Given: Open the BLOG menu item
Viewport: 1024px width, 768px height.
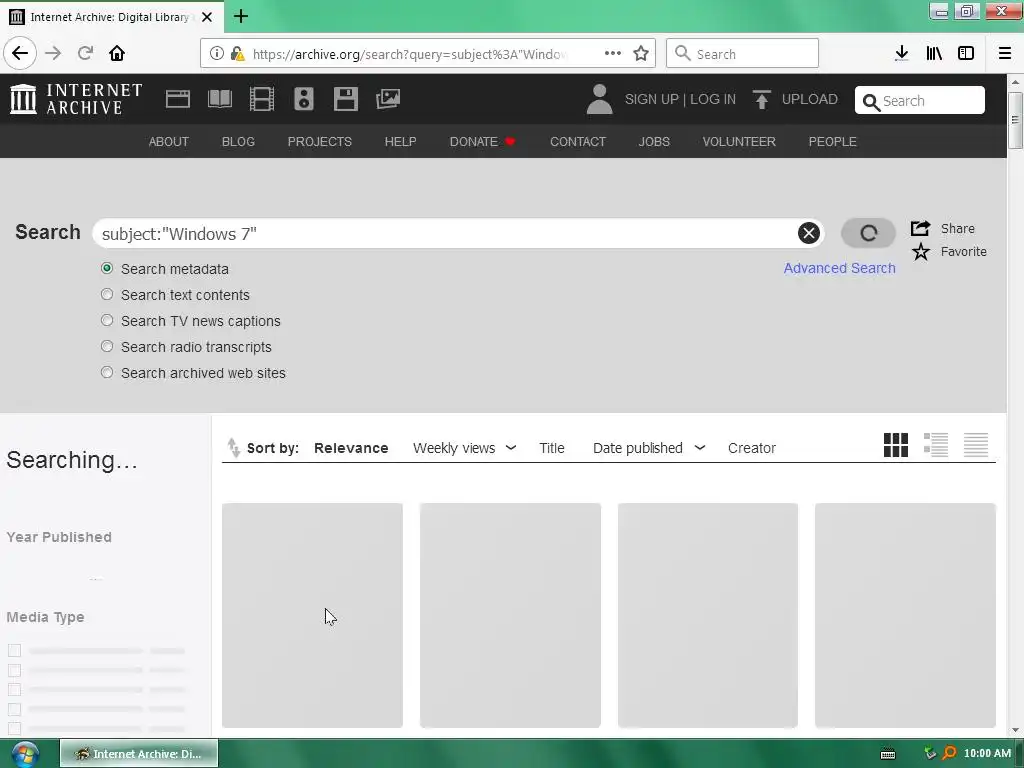Looking at the screenshot, I should [238, 142].
